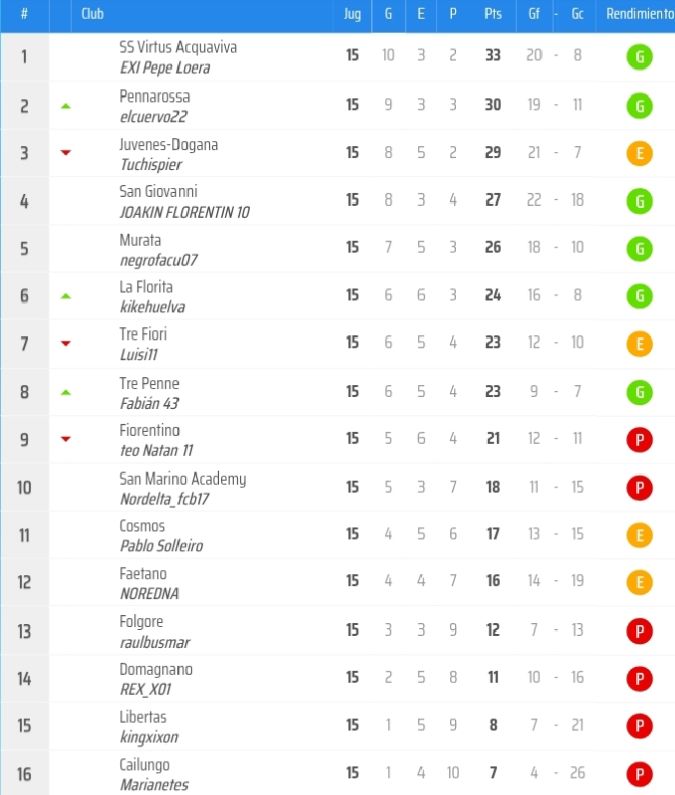Click green G form badge for SS Virtus Acquaviva

[640, 56]
